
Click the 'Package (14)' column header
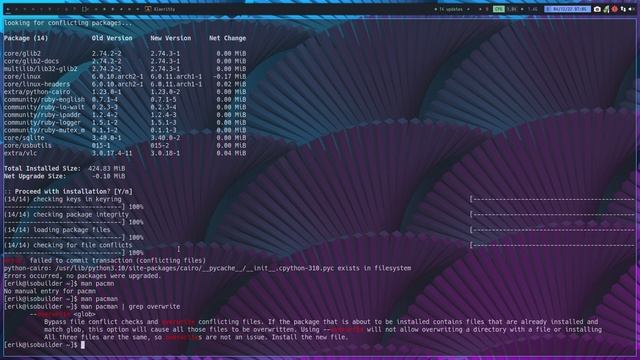(26, 38)
